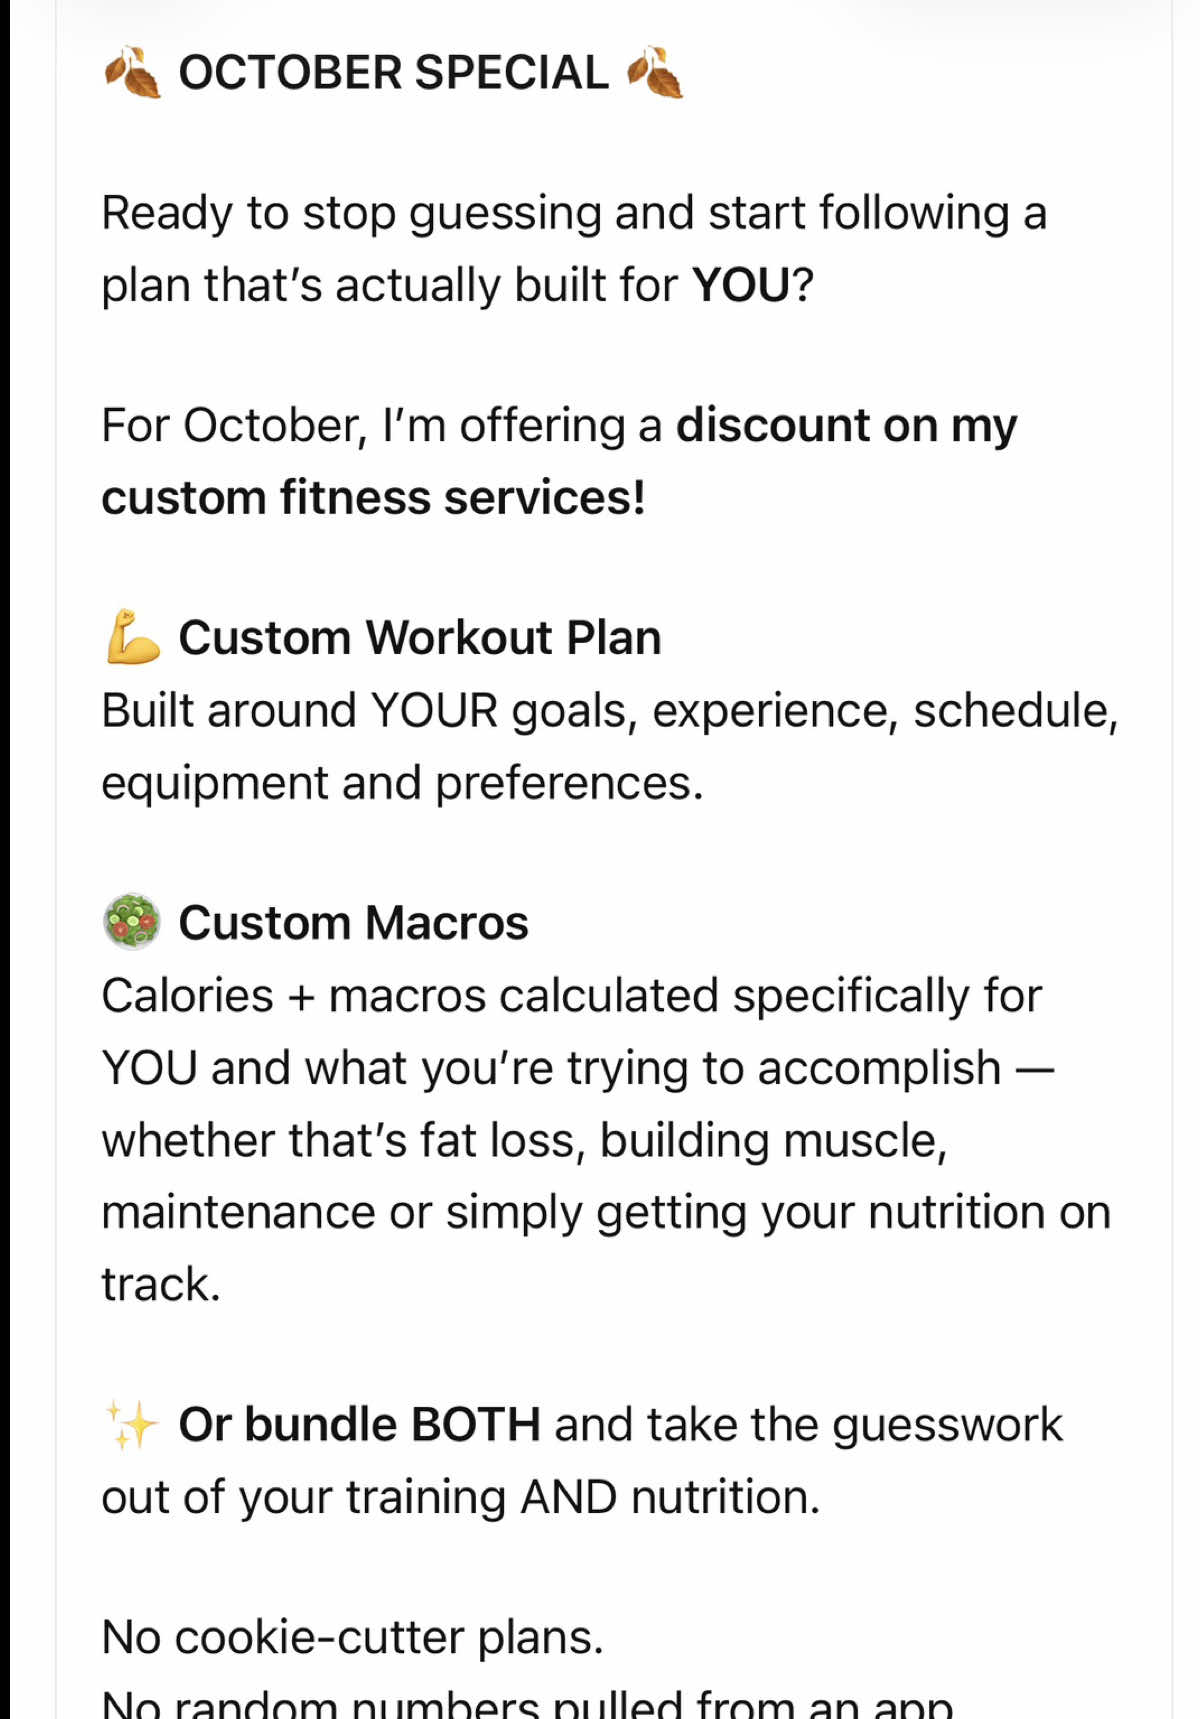This screenshot has width=1200, height=1719.
Task: Select the OCTOBER SPECIAL heading
Action: 394,73
